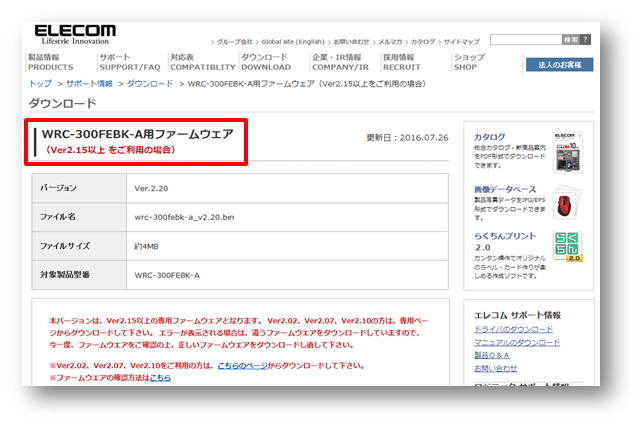
Task: Go to サポート情報 breadcrumb
Action: tap(89, 84)
